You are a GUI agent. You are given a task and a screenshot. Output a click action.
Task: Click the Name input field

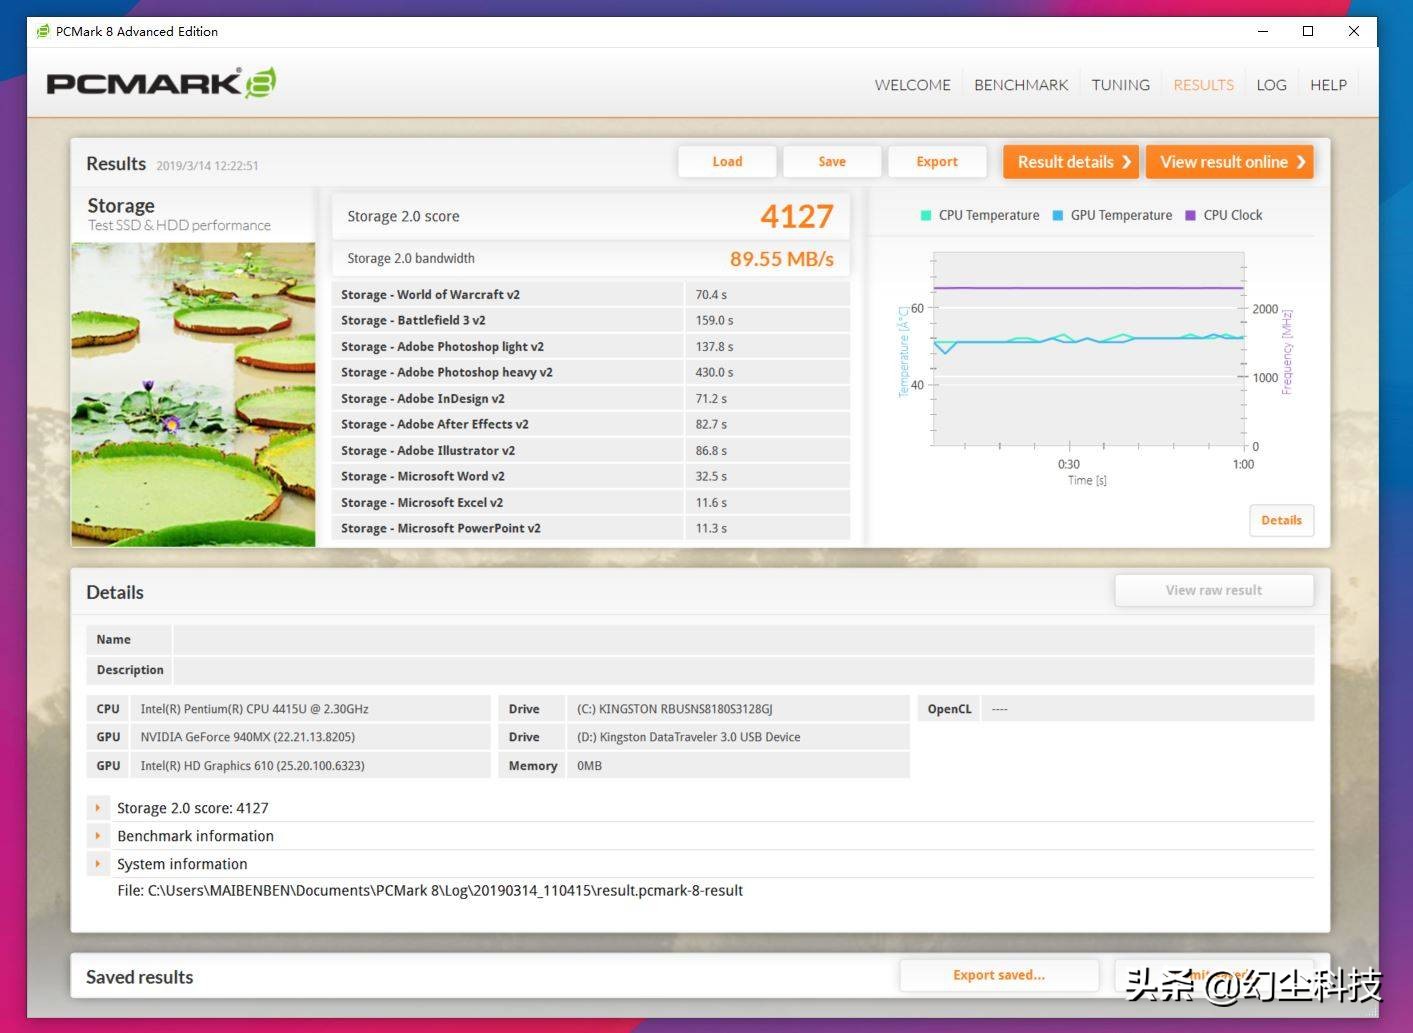(744, 640)
